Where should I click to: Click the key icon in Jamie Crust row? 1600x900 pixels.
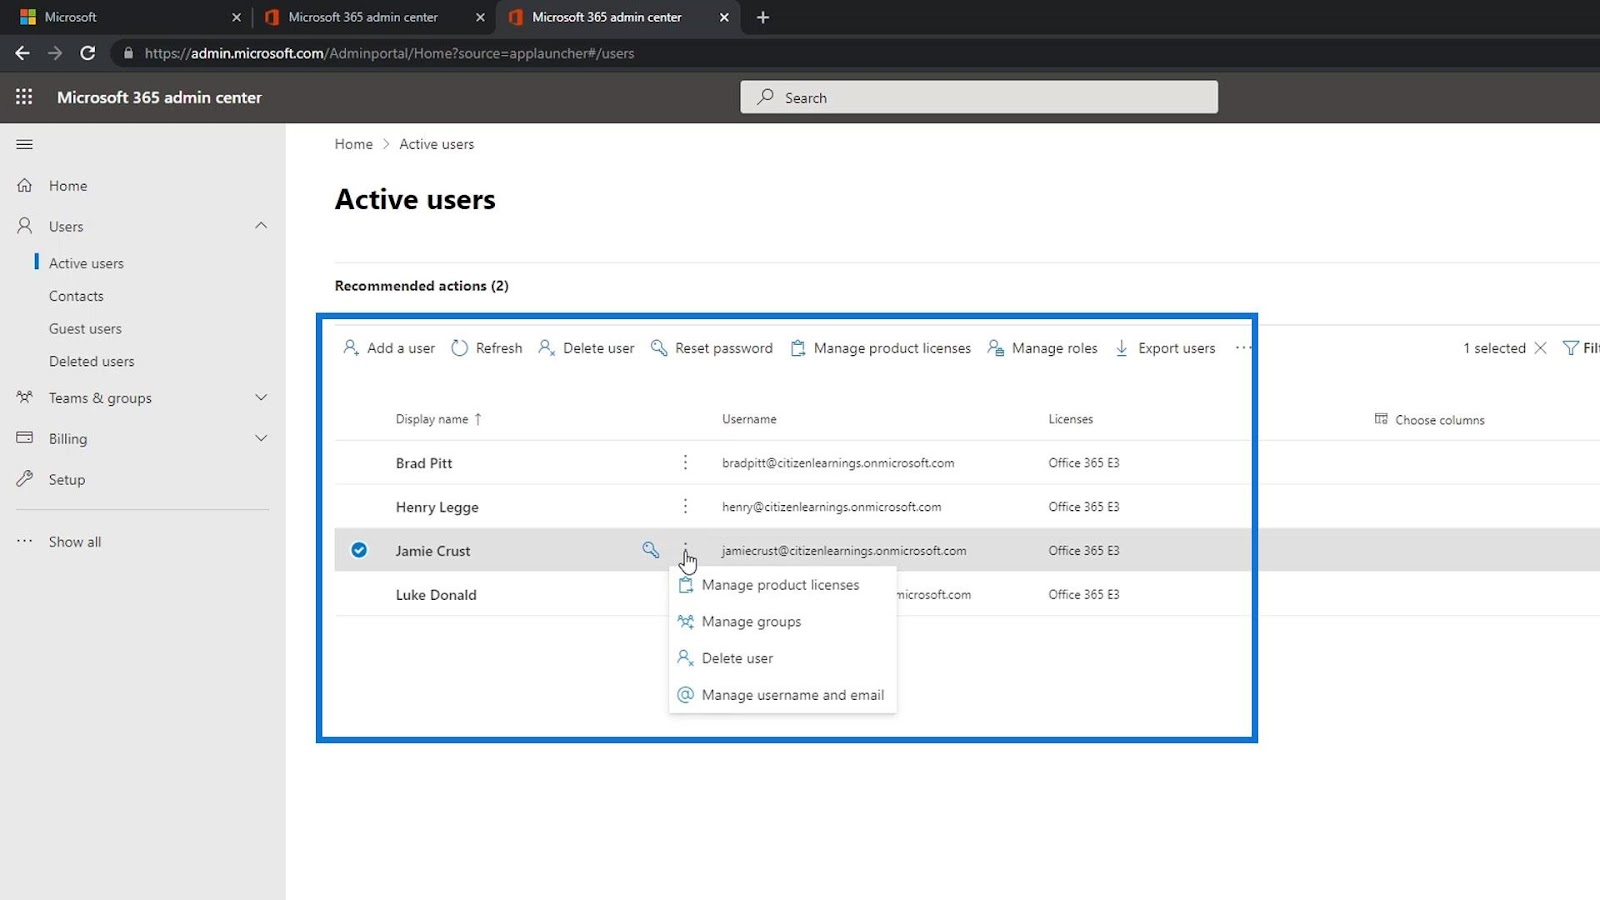[x=651, y=550]
